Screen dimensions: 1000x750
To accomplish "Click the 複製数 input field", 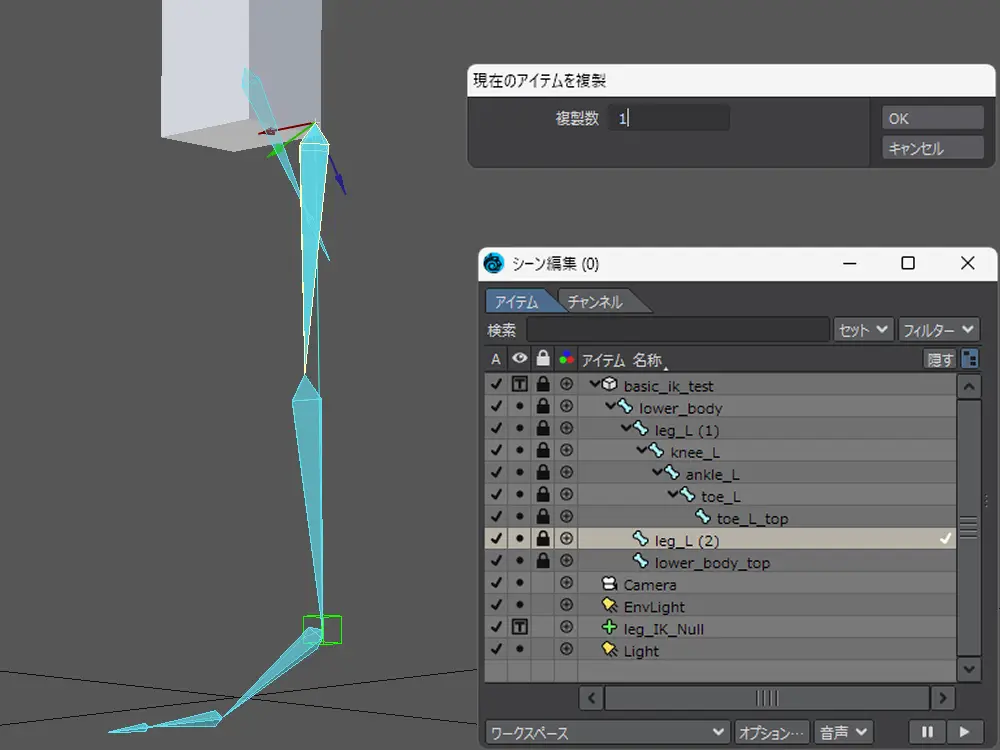I will tap(669, 118).
